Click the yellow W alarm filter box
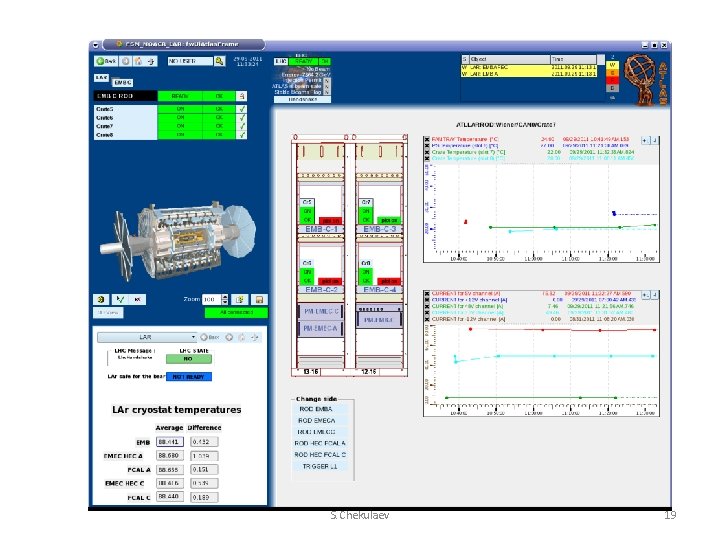The height and width of the screenshot is (540, 720). 613,65
